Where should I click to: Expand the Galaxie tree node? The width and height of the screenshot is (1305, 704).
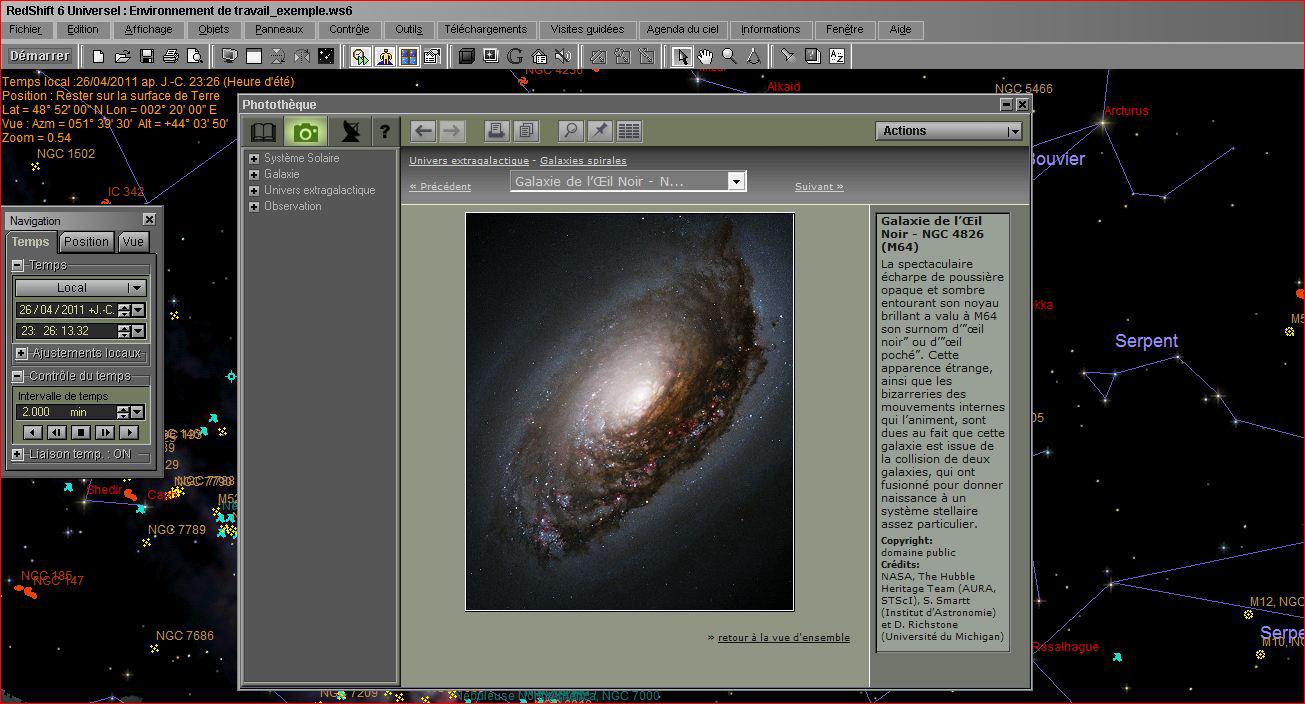(x=254, y=175)
